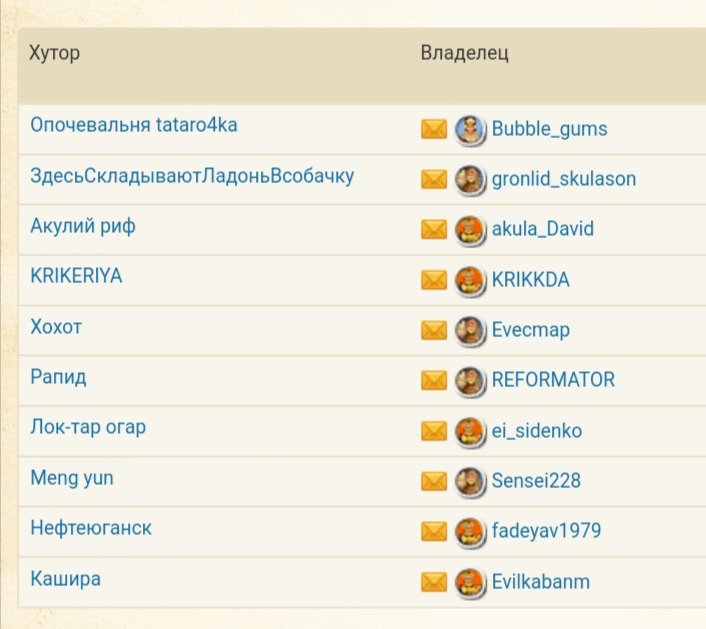
Task: Click the mail icon next to akula_David
Action: [x=434, y=229]
